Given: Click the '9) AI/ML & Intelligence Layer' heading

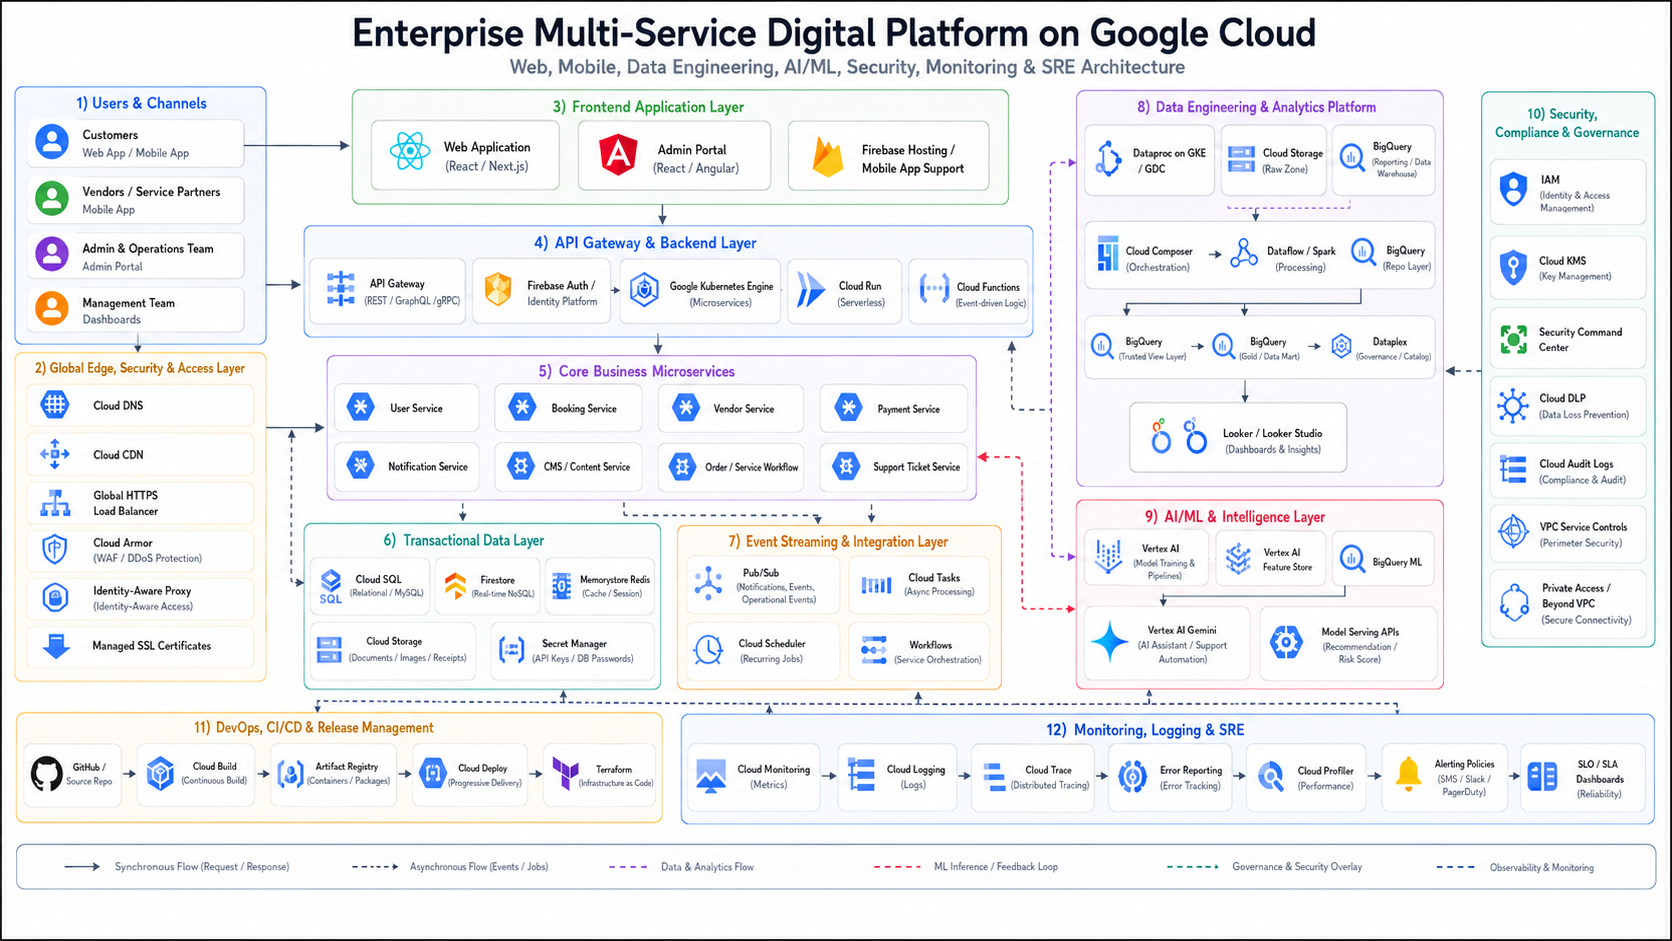Looking at the screenshot, I should pyautogui.click(x=1235, y=517).
